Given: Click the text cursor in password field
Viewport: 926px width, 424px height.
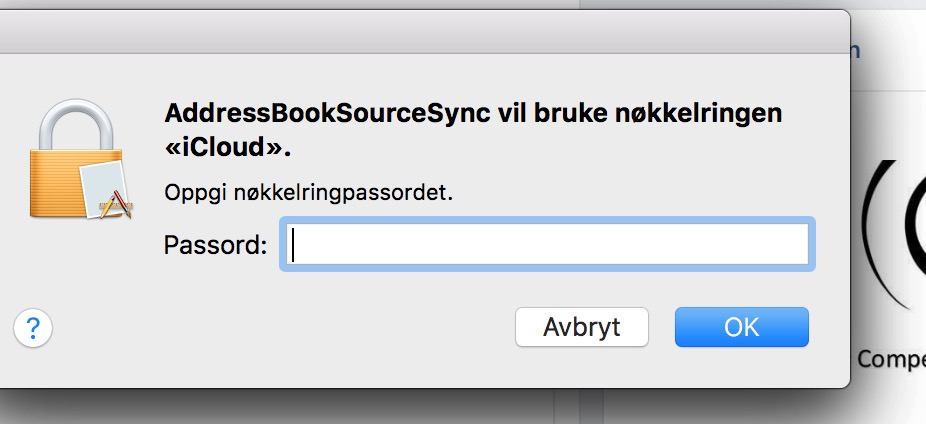Looking at the screenshot, I should pos(294,244).
